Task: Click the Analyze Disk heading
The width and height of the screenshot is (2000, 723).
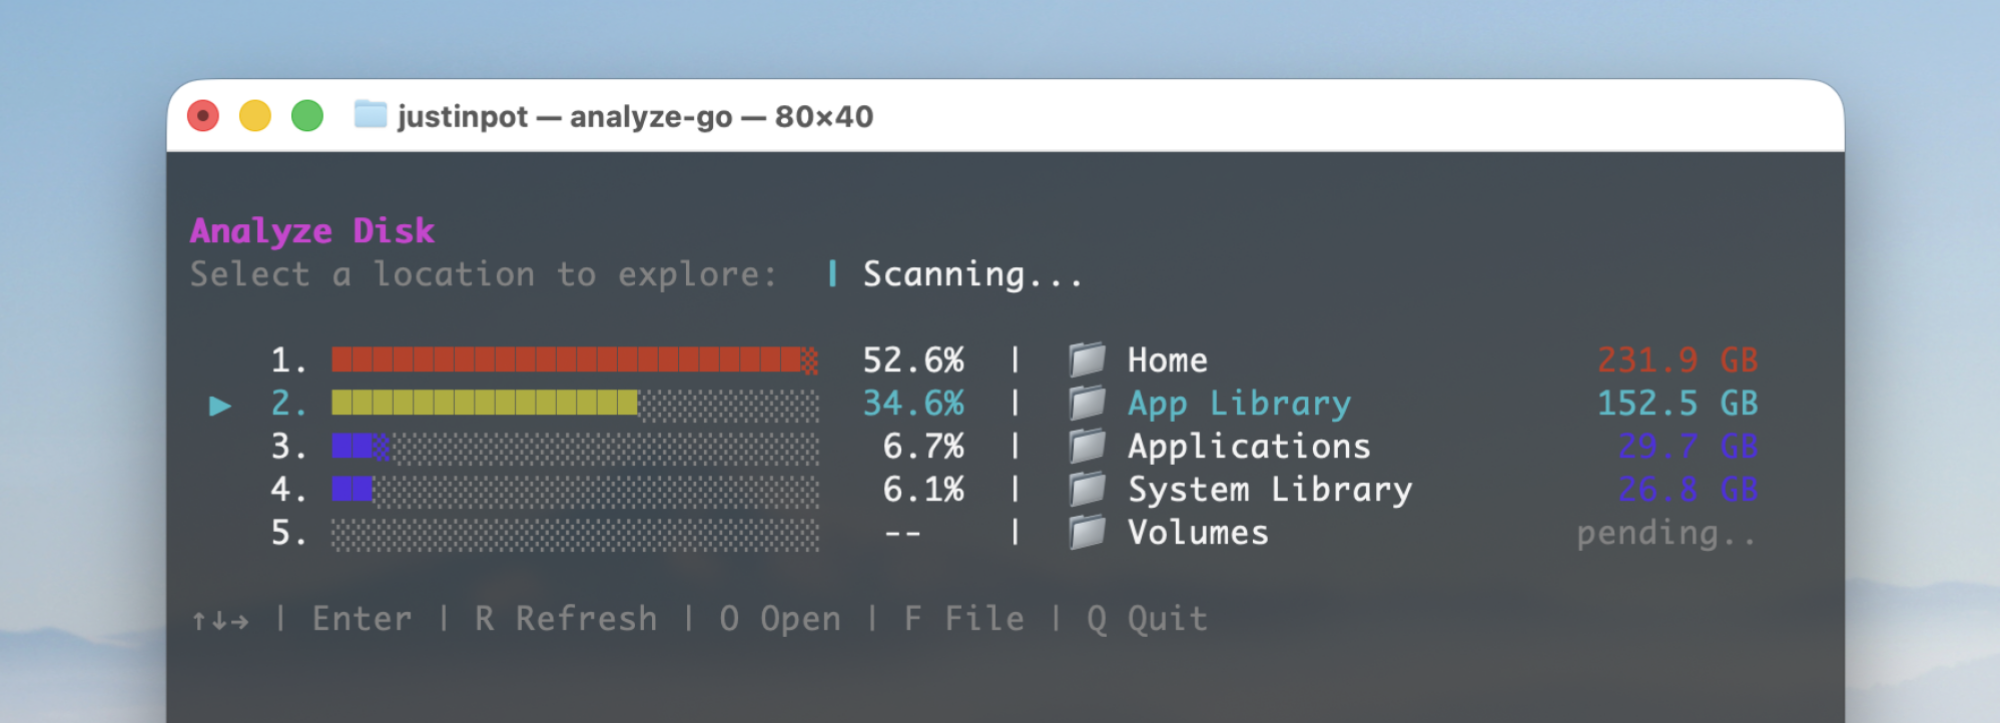Action: pos(312,231)
